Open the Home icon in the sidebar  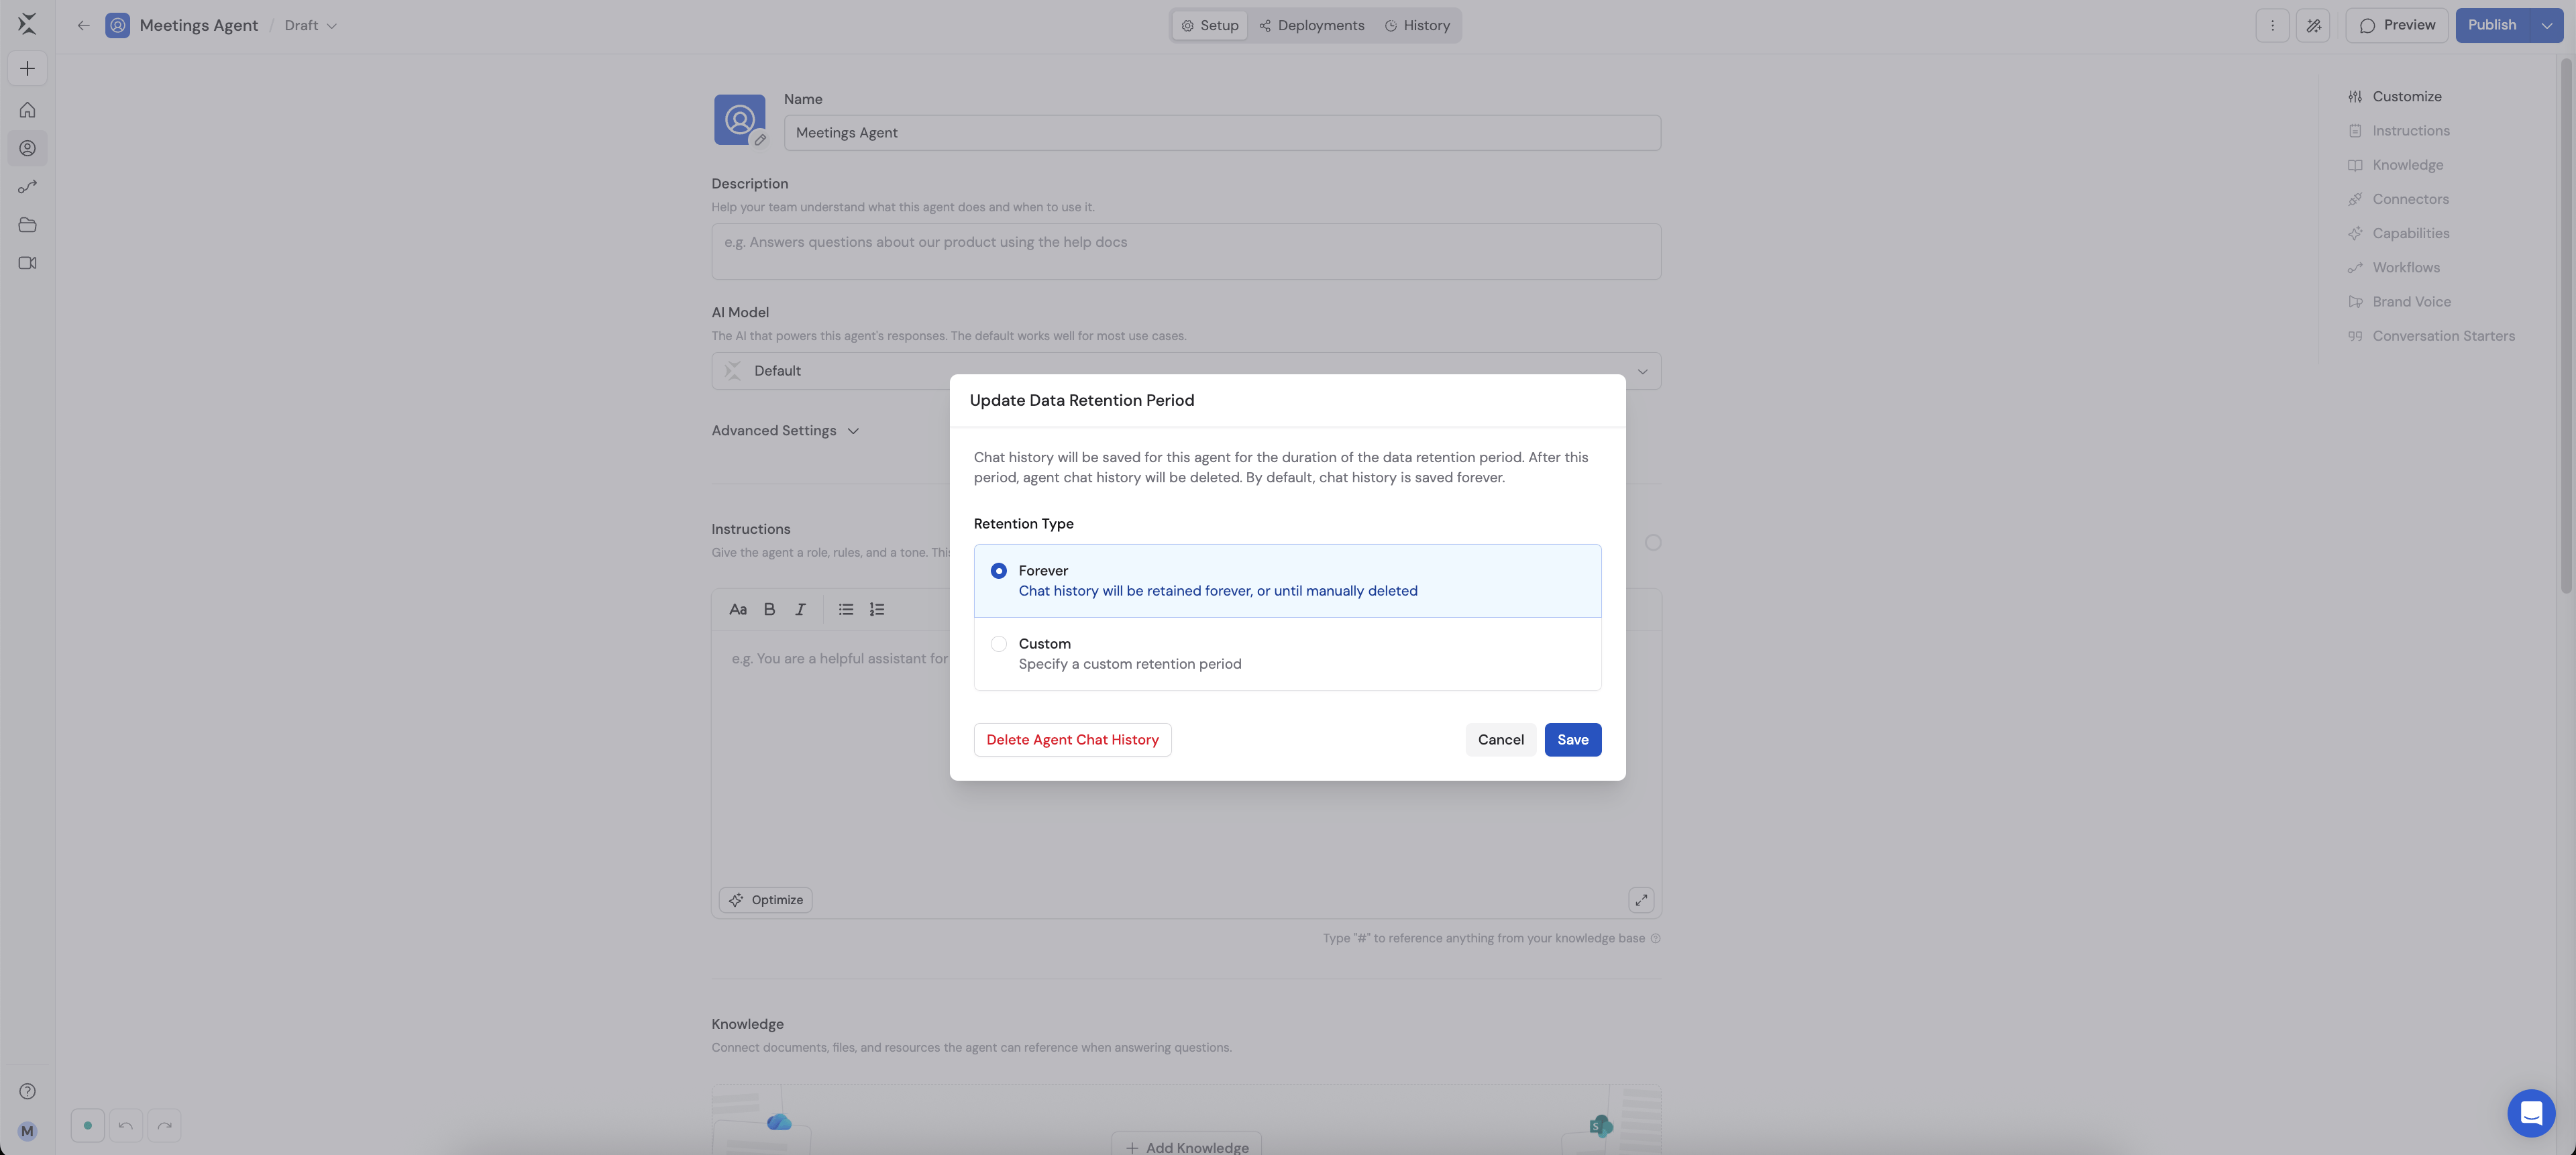(x=27, y=110)
